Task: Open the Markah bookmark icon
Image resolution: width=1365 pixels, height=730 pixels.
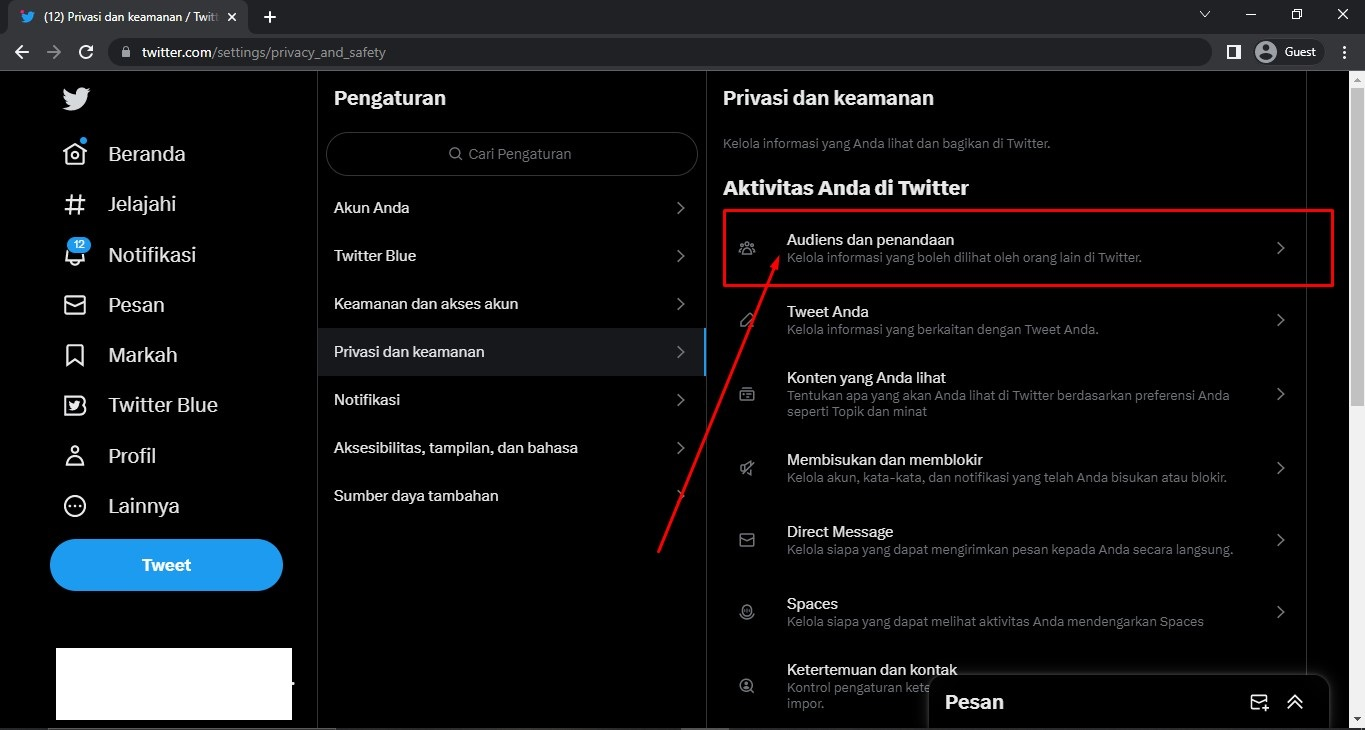Action: (x=75, y=355)
